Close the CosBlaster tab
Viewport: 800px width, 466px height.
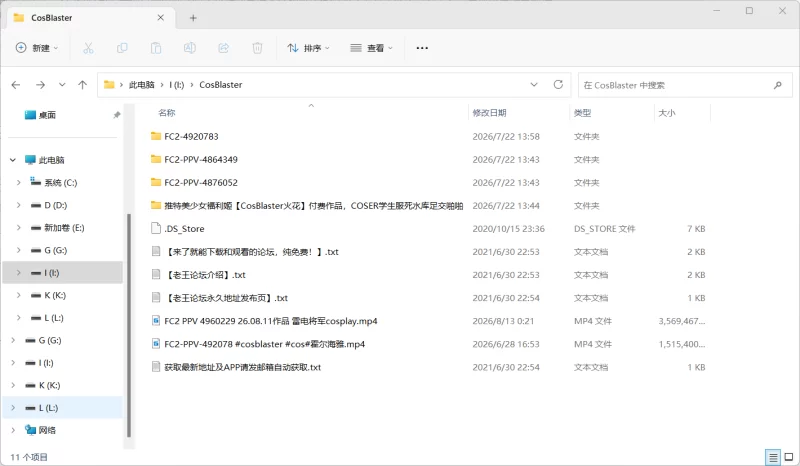[x=161, y=17]
